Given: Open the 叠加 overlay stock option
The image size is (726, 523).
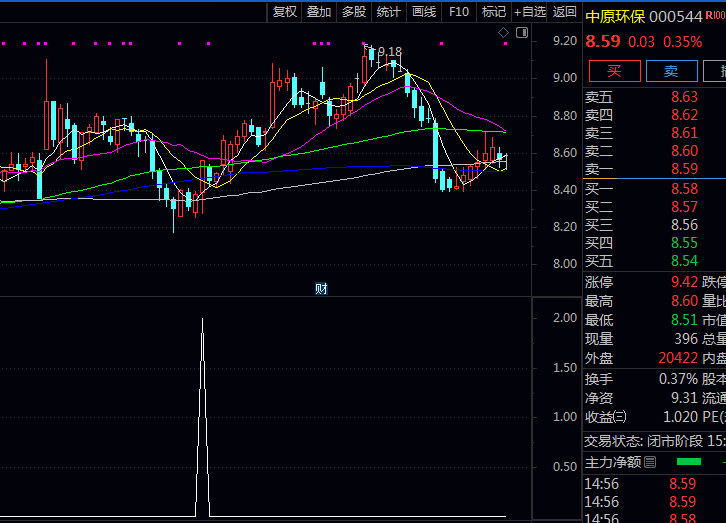Looking at the screenshot, I should [319, 12].
